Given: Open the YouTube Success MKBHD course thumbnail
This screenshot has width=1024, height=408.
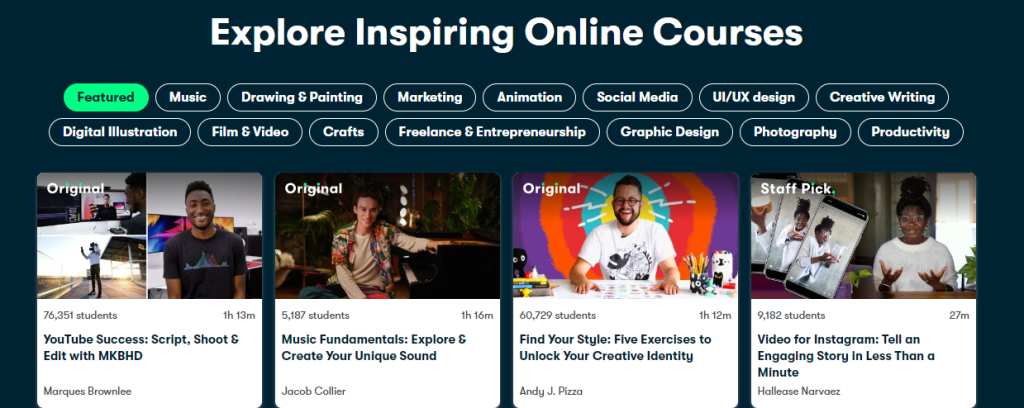Looking at the screenshot, I should [150, 236].
